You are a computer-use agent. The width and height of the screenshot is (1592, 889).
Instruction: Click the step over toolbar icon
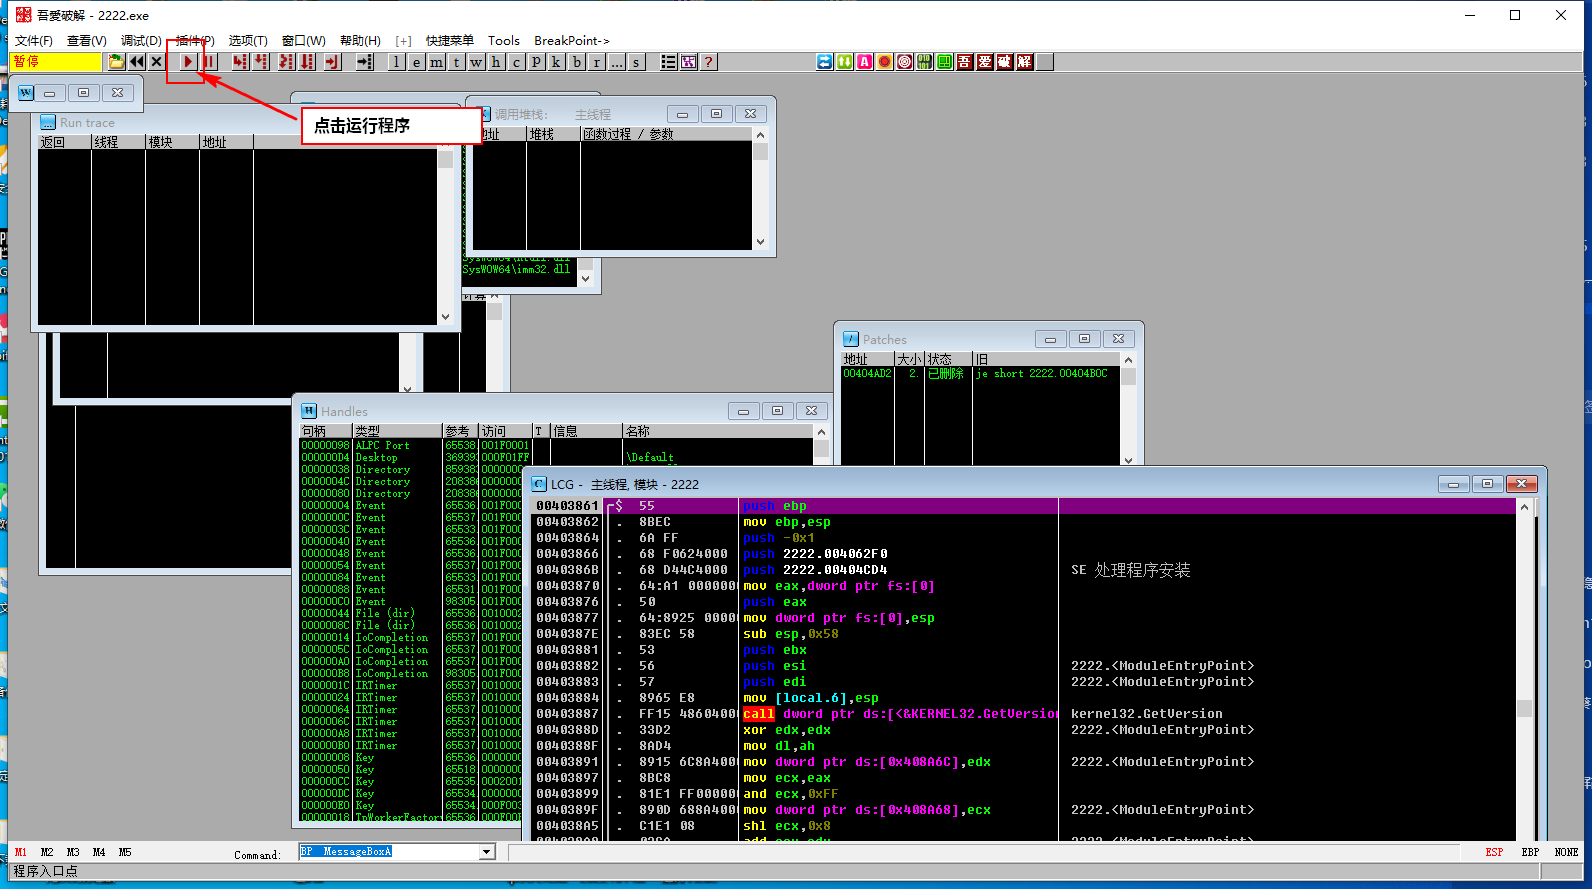pyautogui.click(x=261, y=62)
